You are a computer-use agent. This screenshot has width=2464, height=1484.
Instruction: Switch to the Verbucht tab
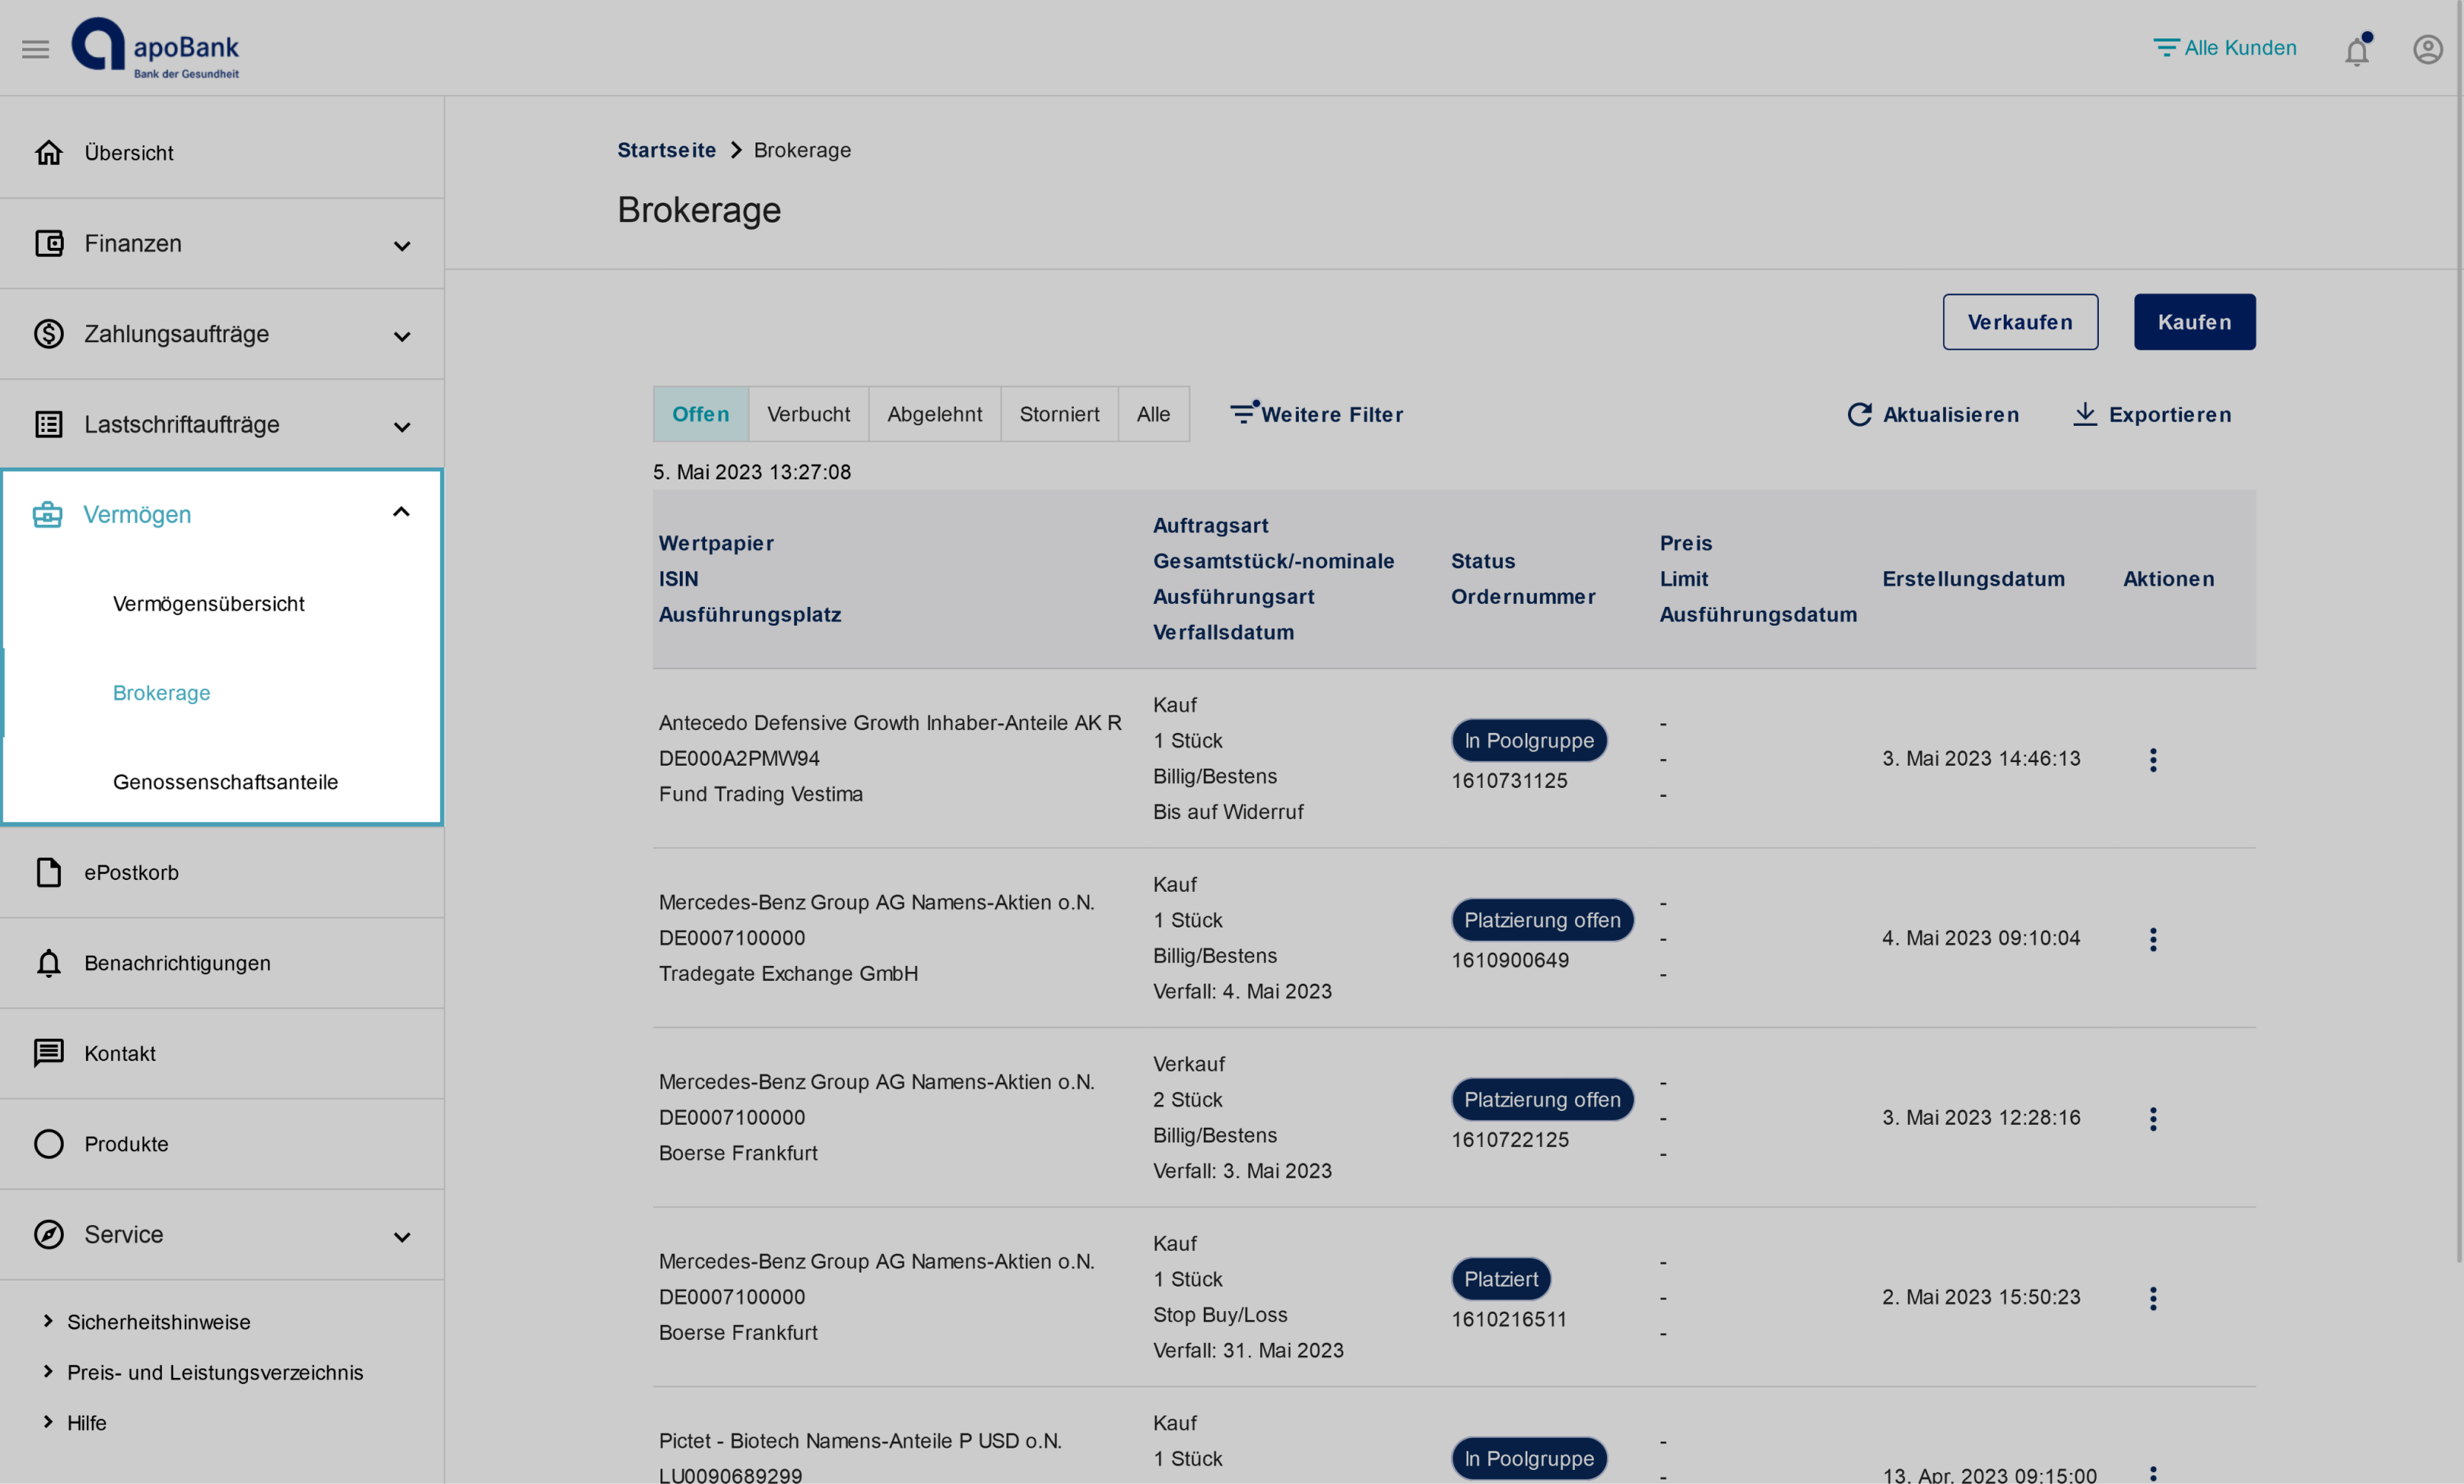808,414
